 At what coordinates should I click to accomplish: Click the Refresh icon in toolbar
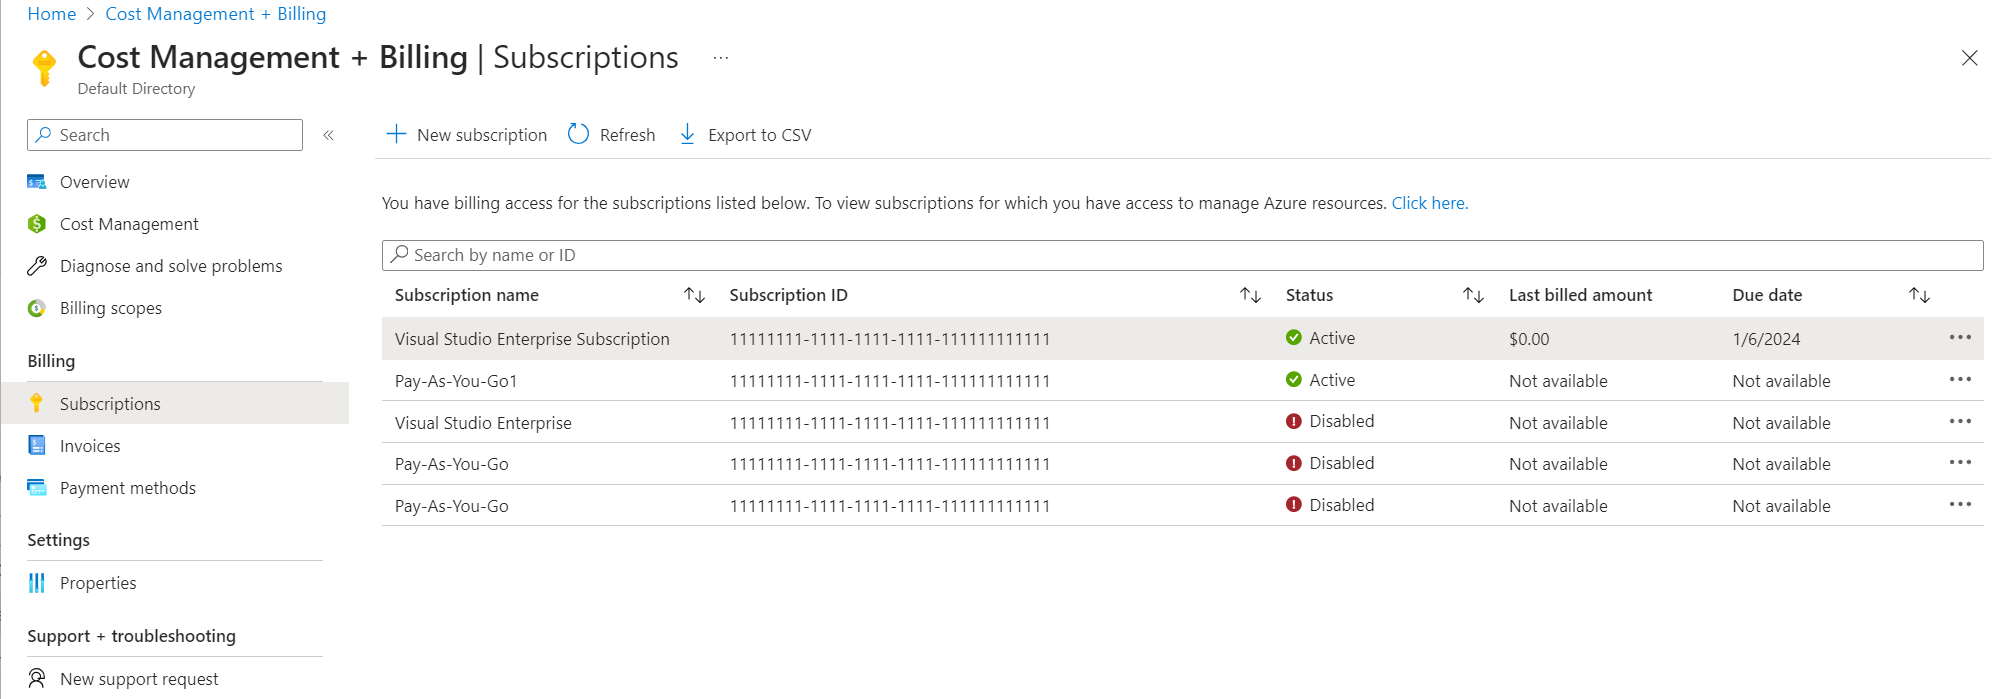click(x=578, y=134)
